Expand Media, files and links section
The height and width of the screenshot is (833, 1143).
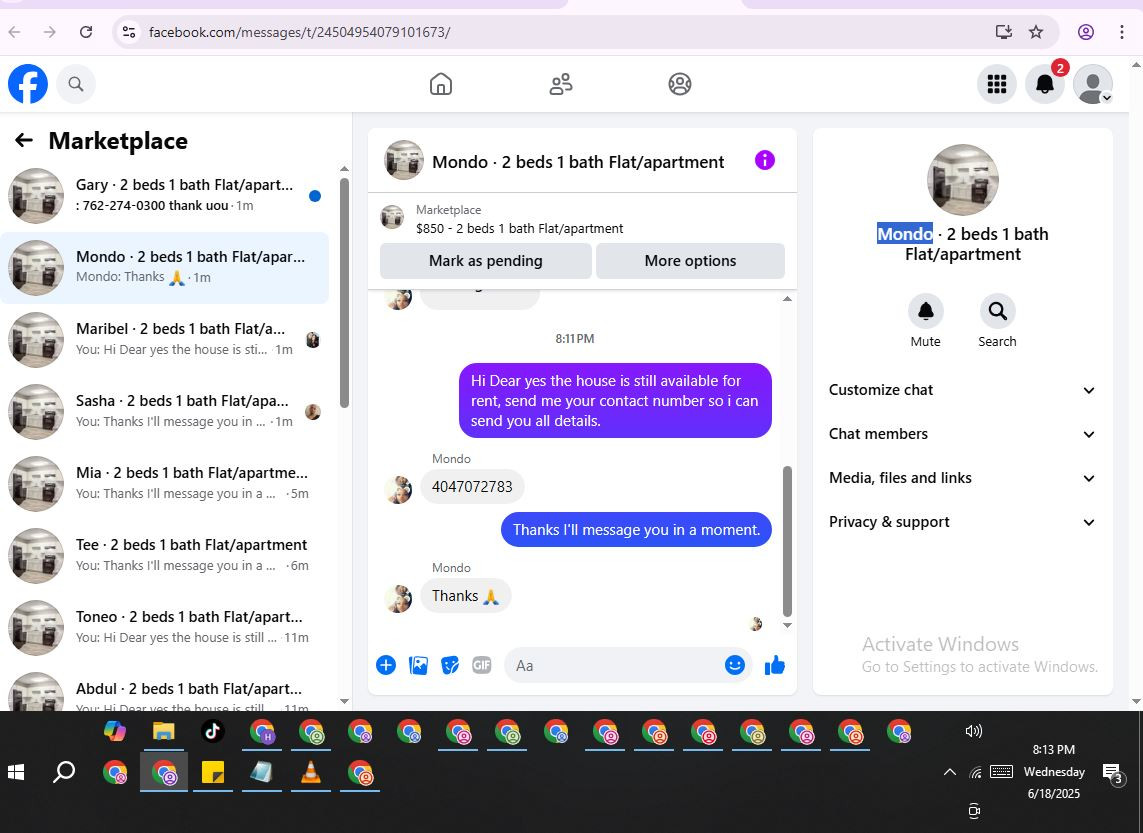click(962, 477)
